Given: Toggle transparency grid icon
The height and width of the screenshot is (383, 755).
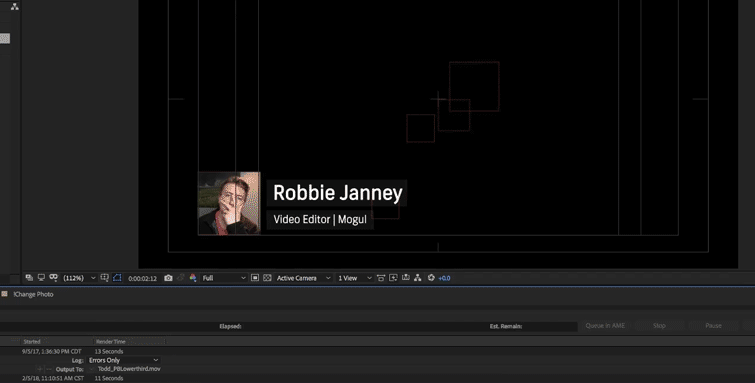Looking at the screenshot, I should (x=267, y=278).
